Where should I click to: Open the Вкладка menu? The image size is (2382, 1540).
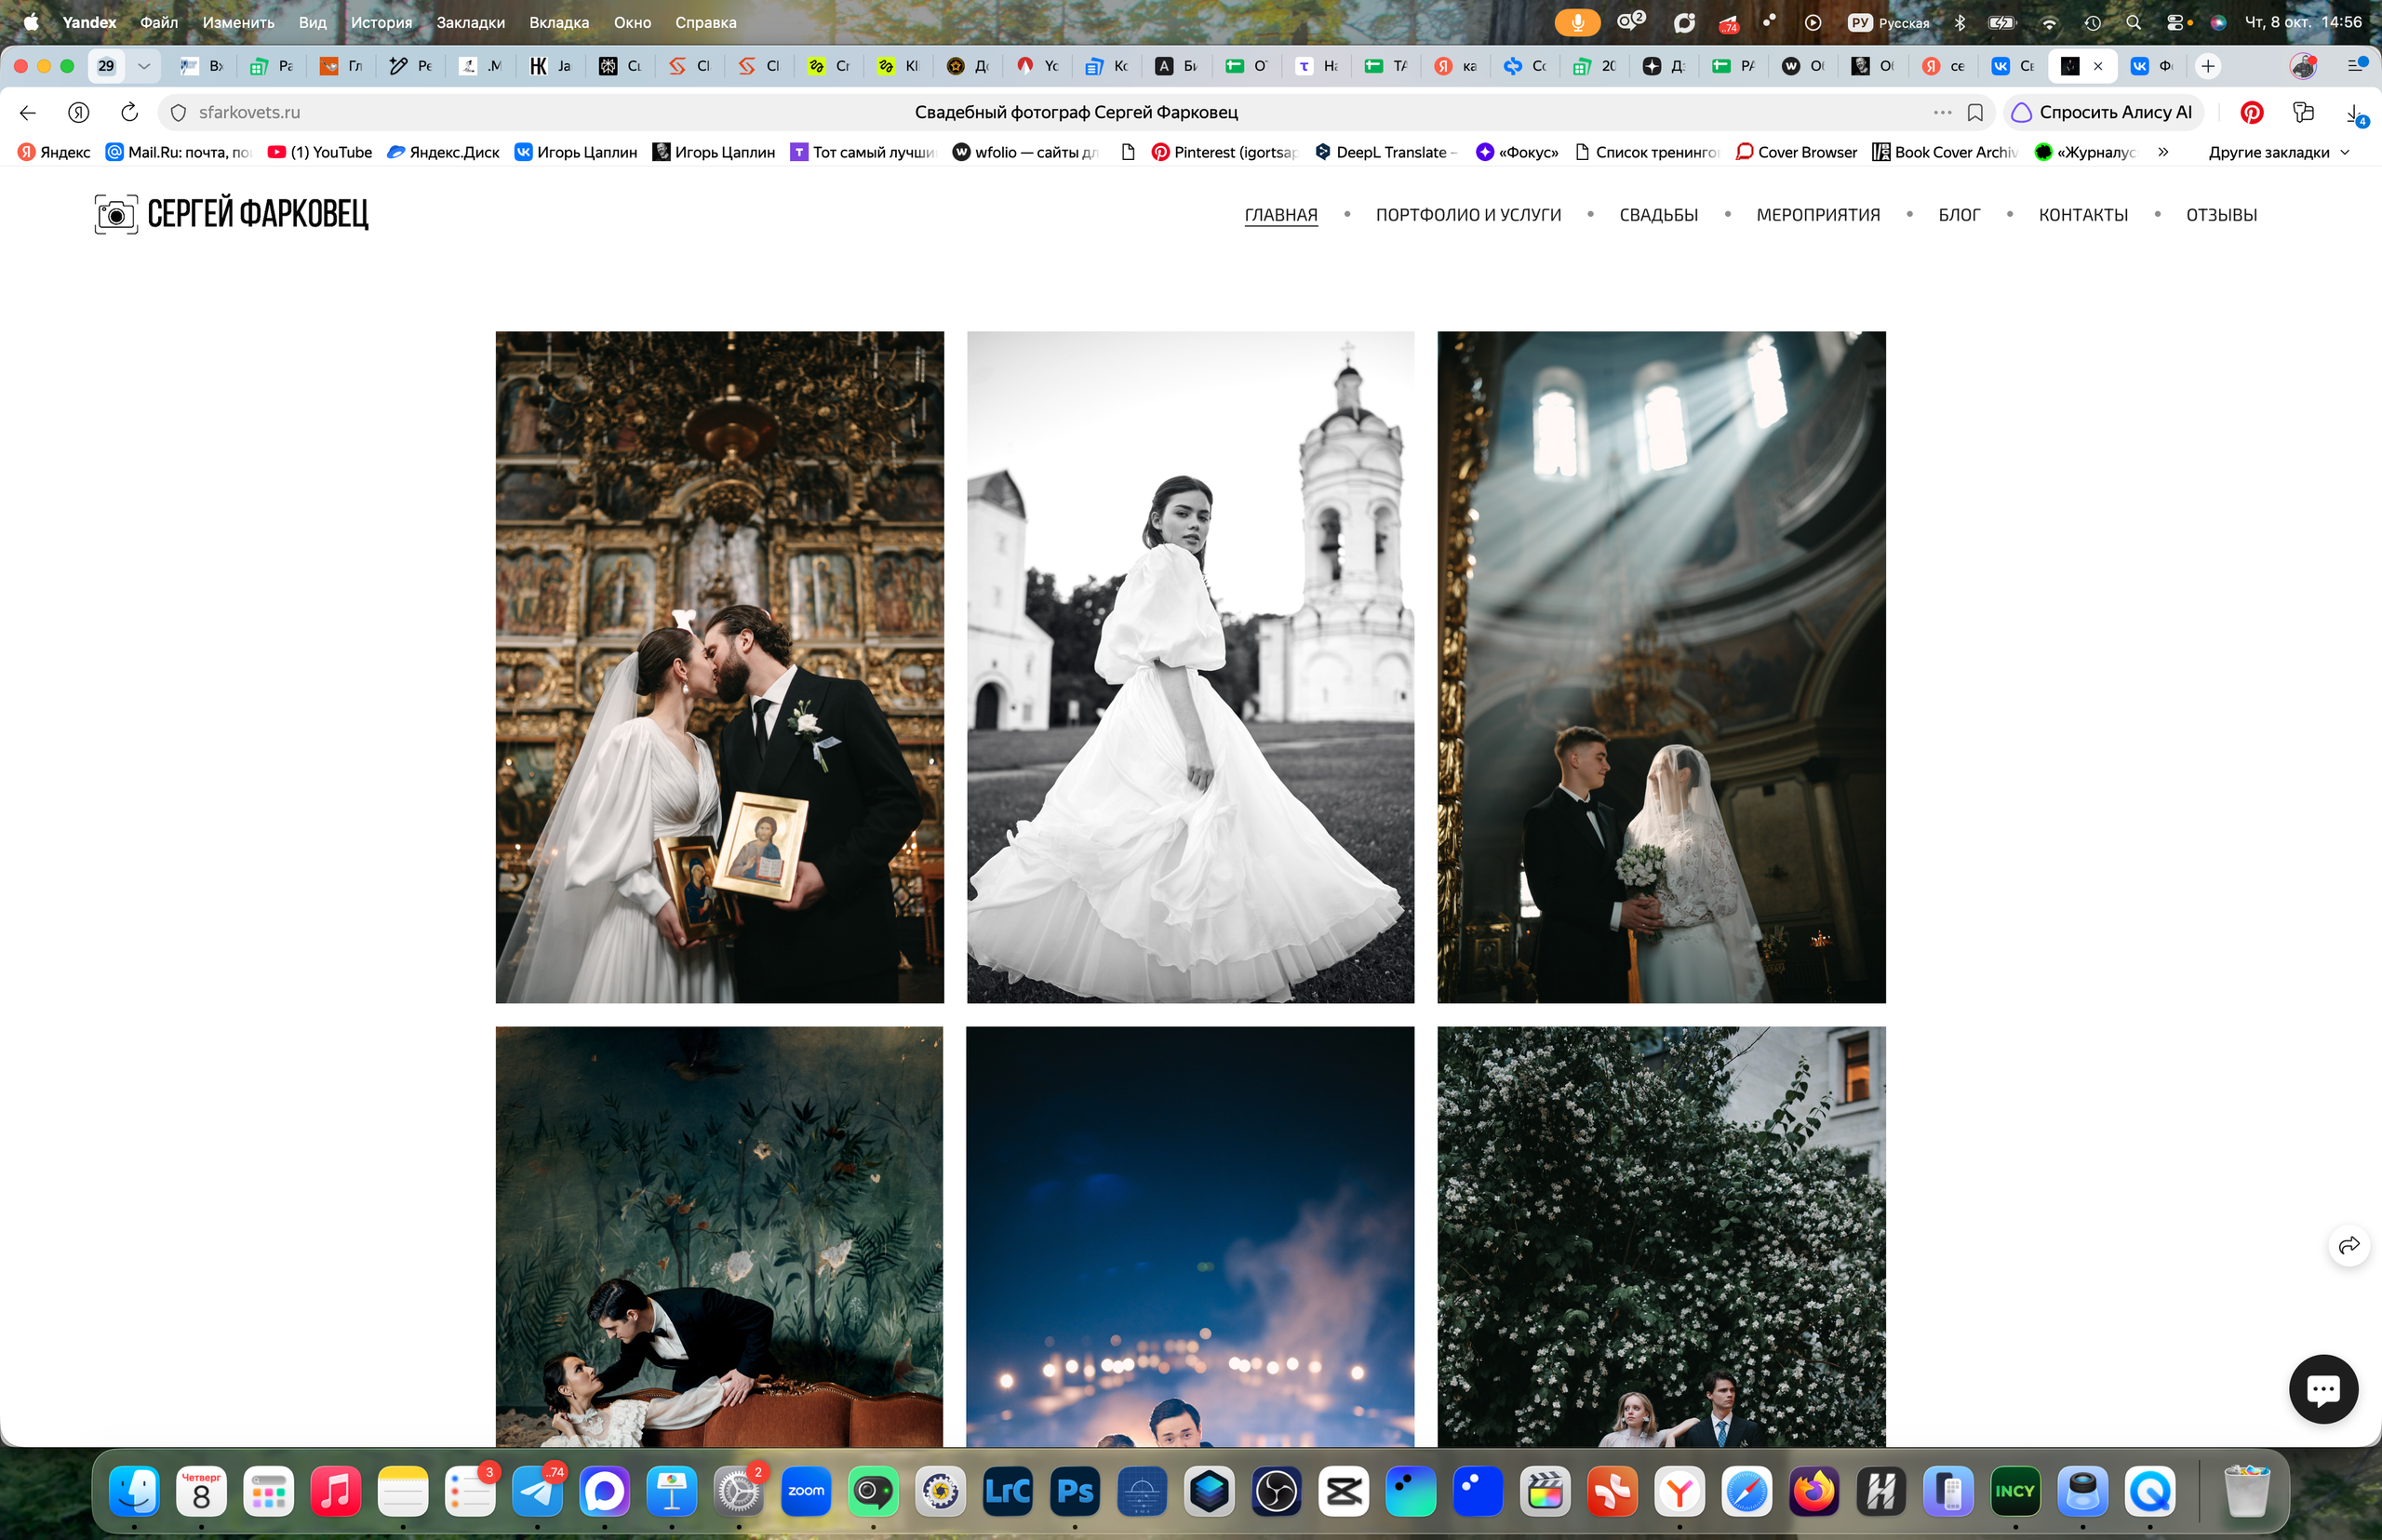pyautogui.click(x=559, y=22)
